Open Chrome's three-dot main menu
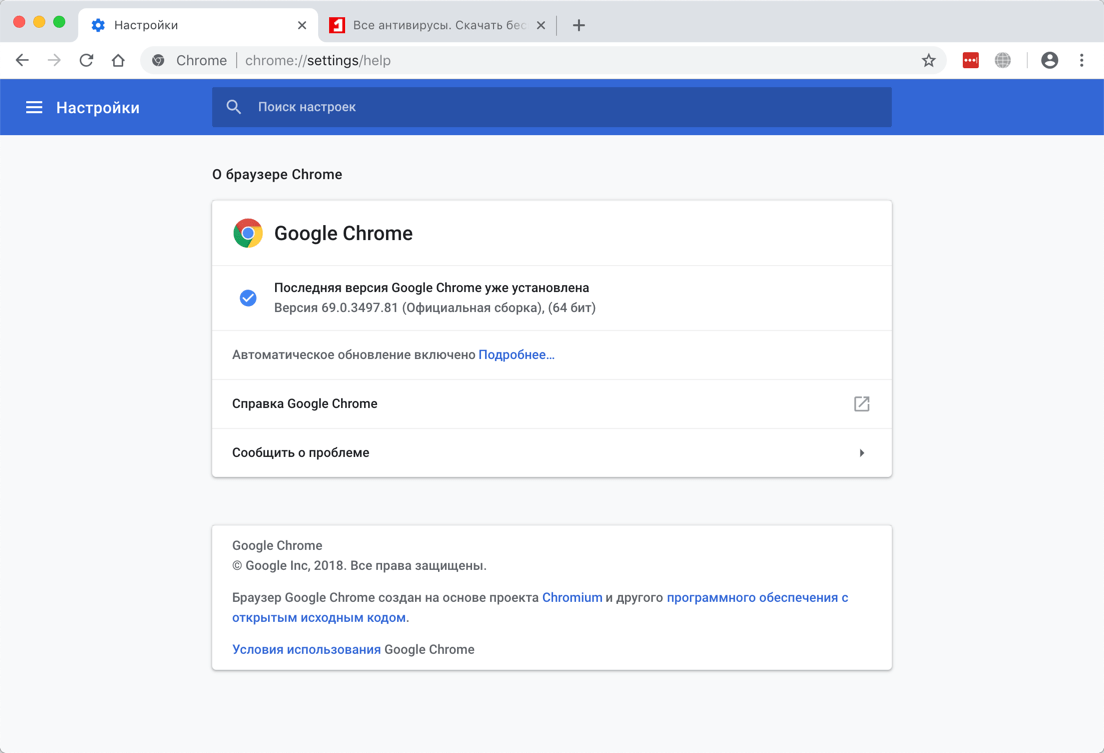The image size is (1104, 753). 1082,61
